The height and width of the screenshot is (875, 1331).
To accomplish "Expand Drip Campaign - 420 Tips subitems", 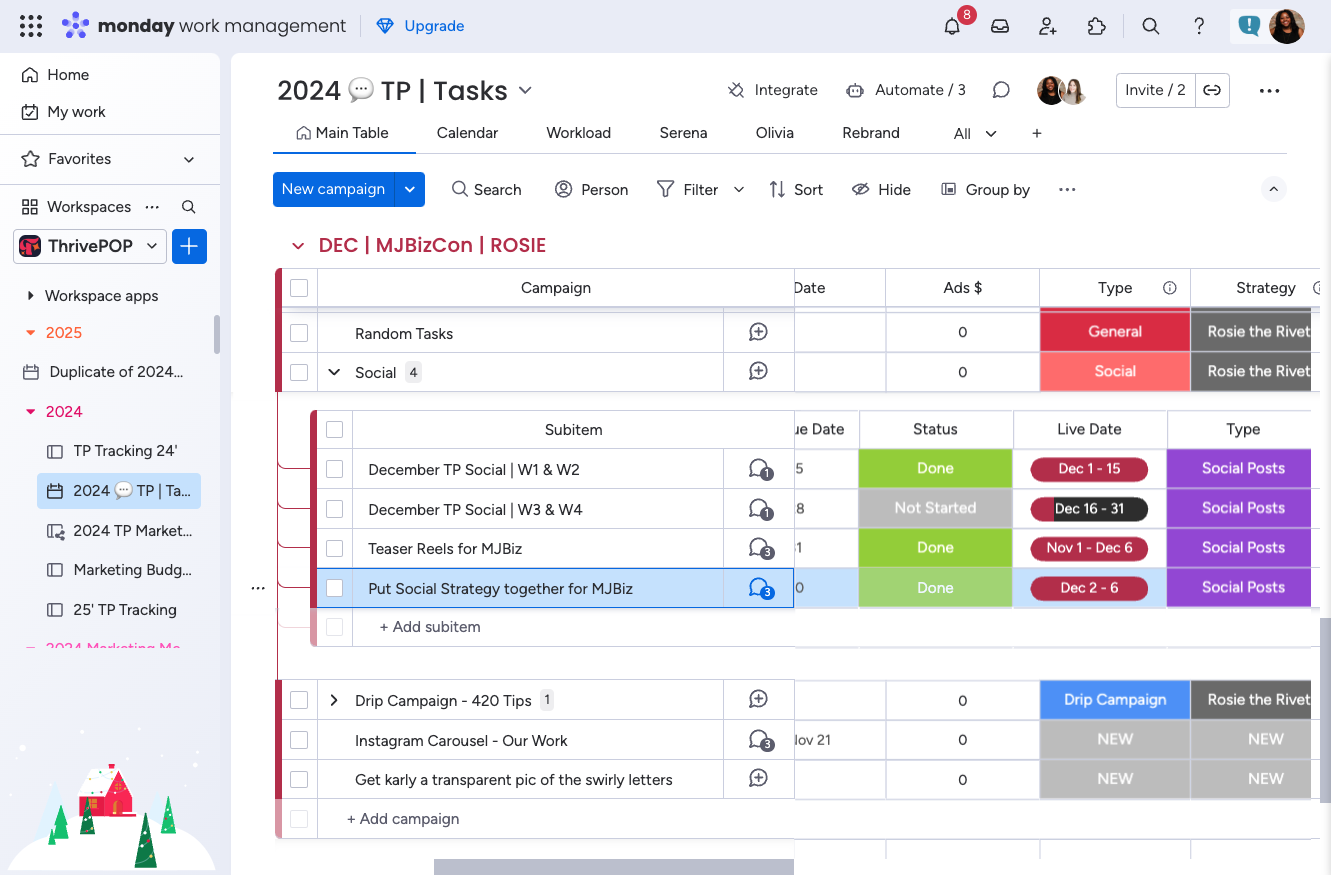I will [x=334, y=700].
